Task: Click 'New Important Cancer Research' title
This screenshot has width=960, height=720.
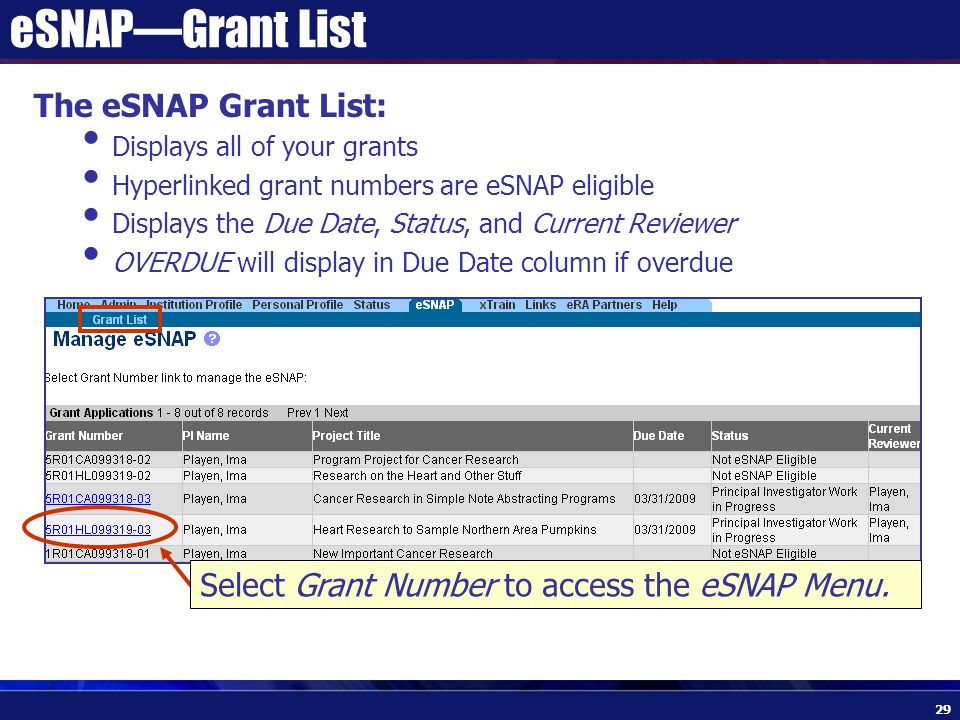Action: [x=403, y=553]
